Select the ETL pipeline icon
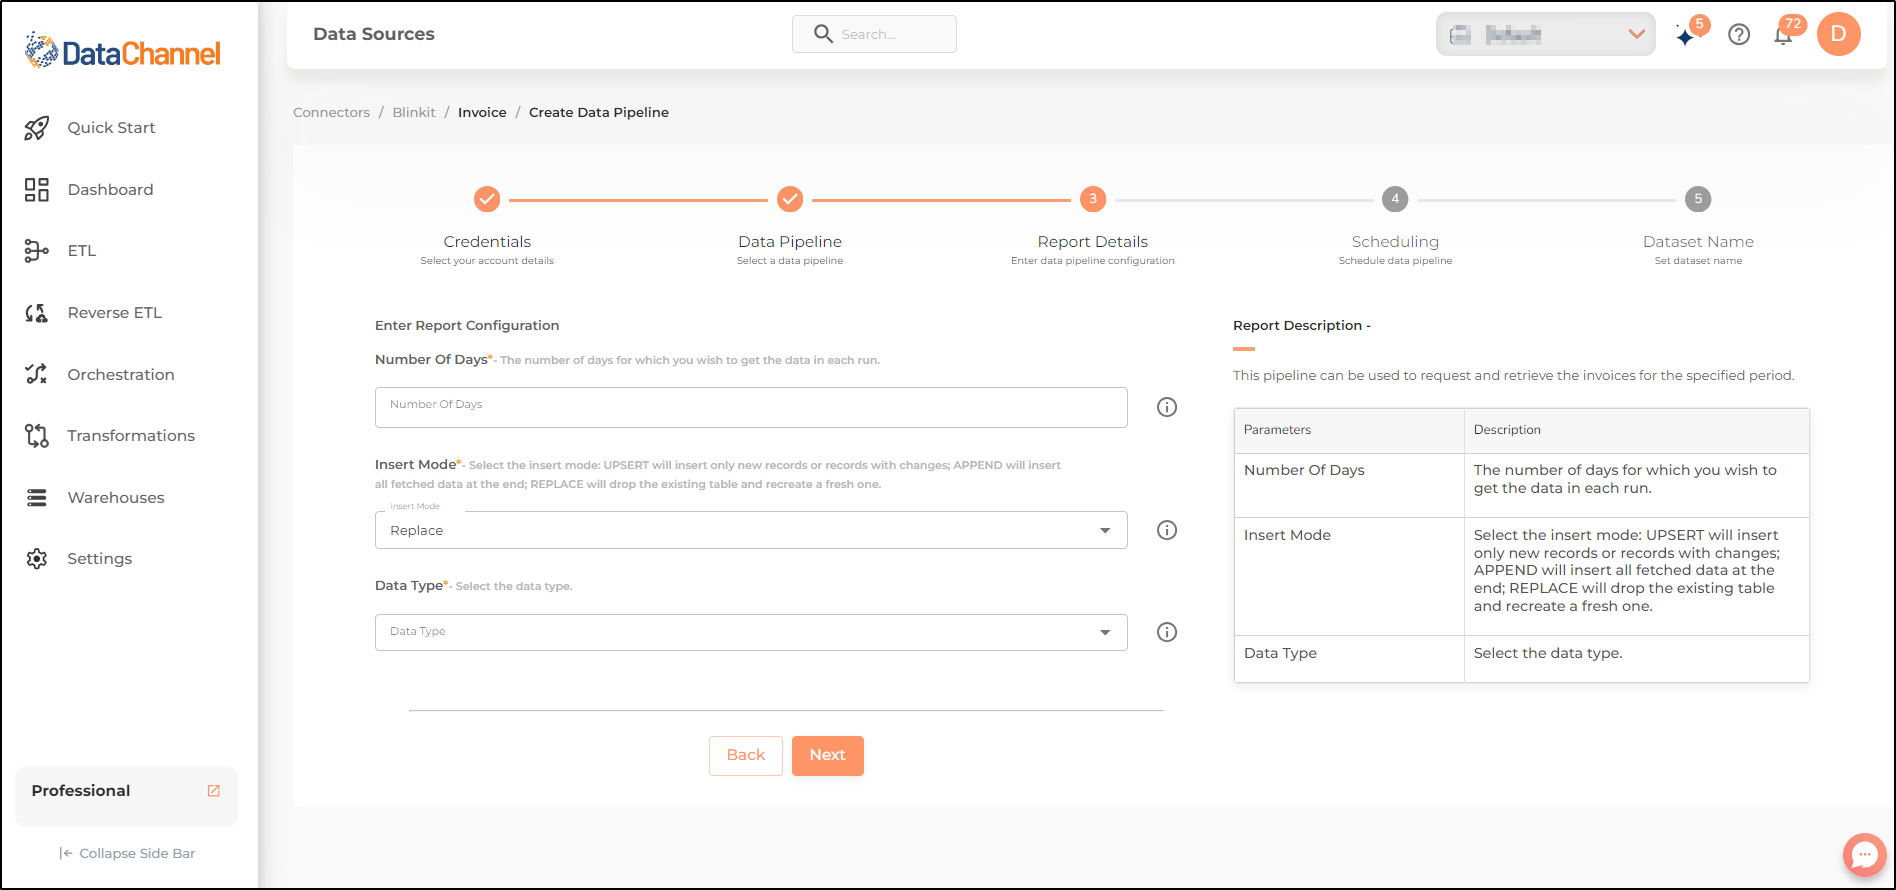This screenshot has height=890, width=1896. (37, 251)
